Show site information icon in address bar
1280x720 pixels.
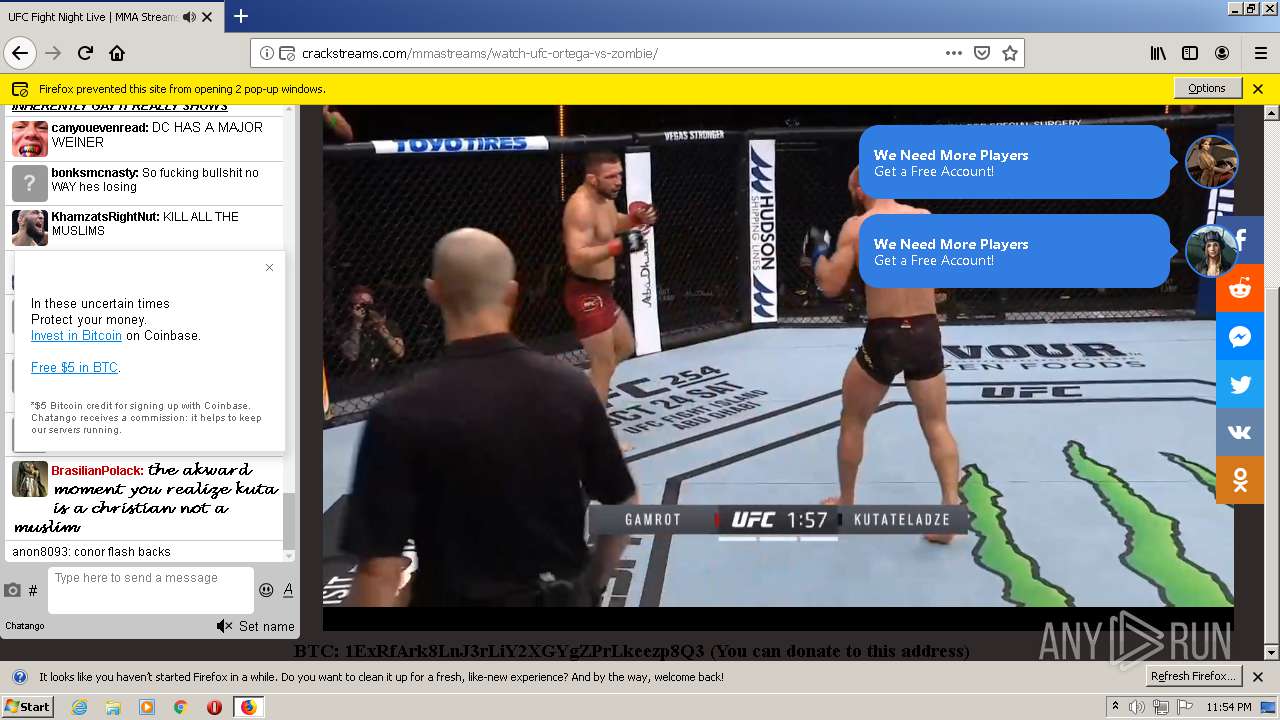(x=266, y=53)
